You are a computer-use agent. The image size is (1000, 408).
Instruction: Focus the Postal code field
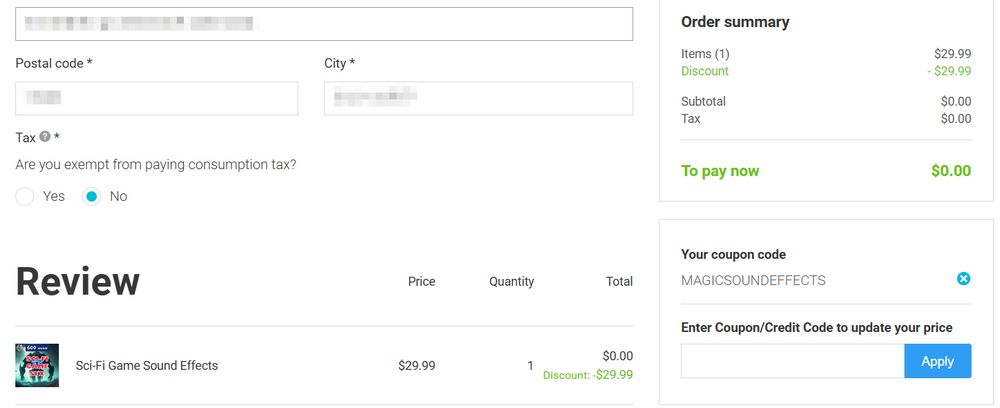click(157, 98)
